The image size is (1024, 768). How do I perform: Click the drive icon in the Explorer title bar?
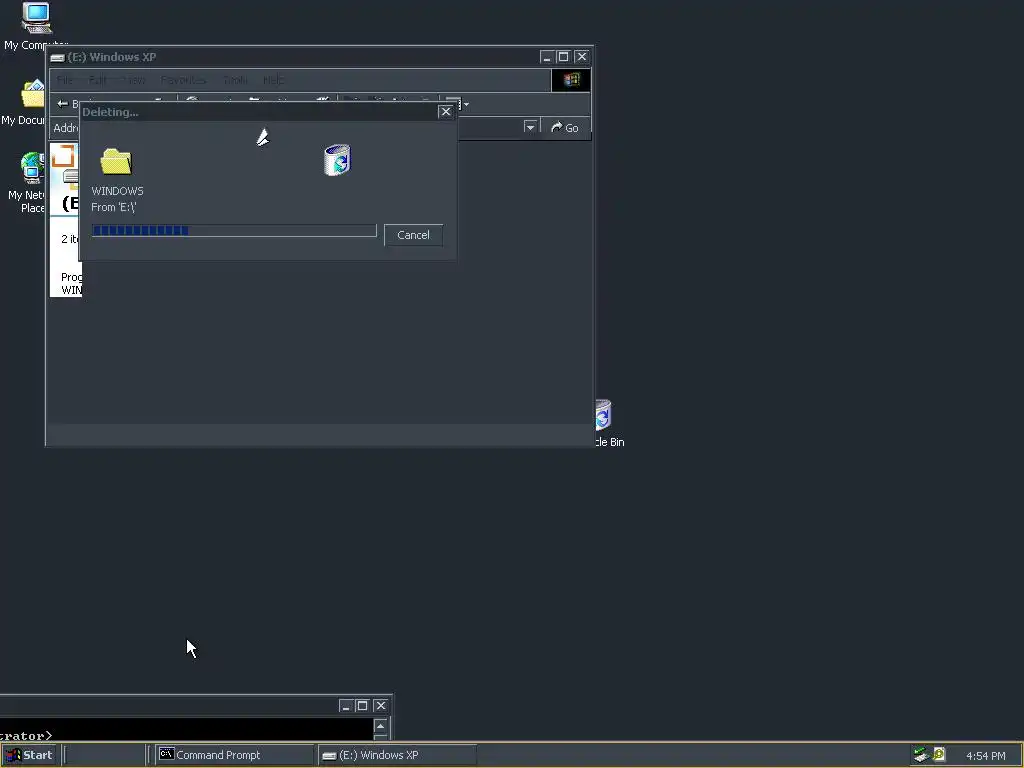tap(57, 57)
